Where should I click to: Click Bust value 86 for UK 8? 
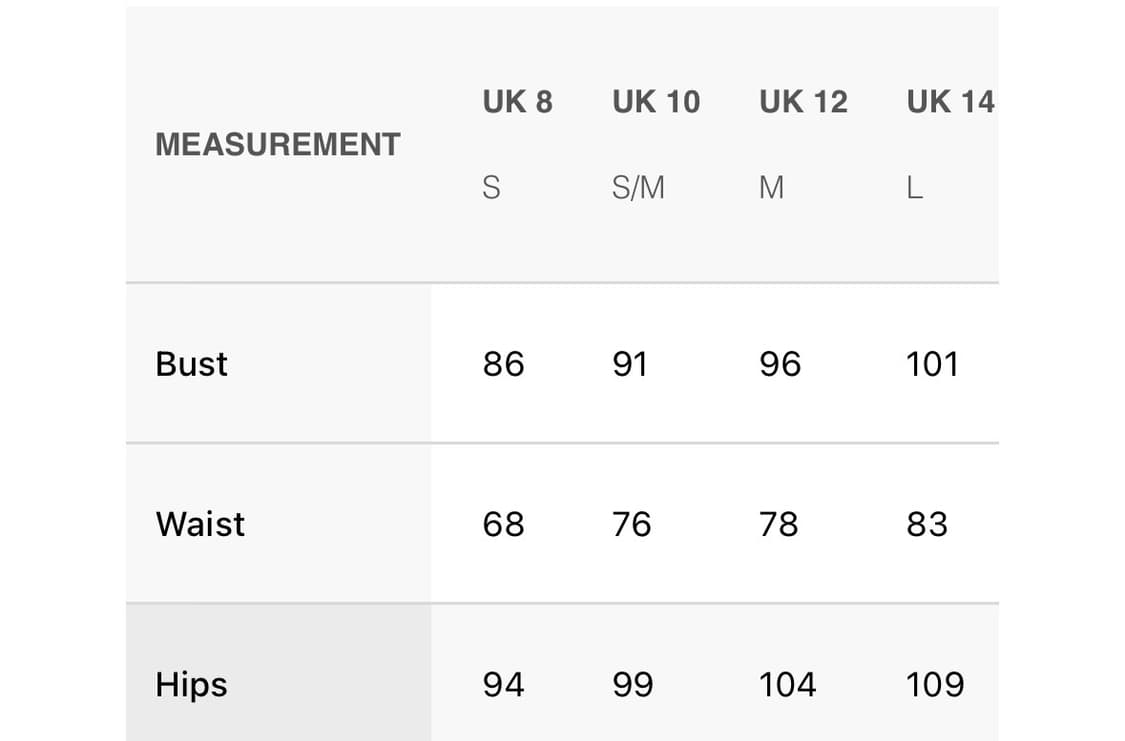tap(503, 364)
